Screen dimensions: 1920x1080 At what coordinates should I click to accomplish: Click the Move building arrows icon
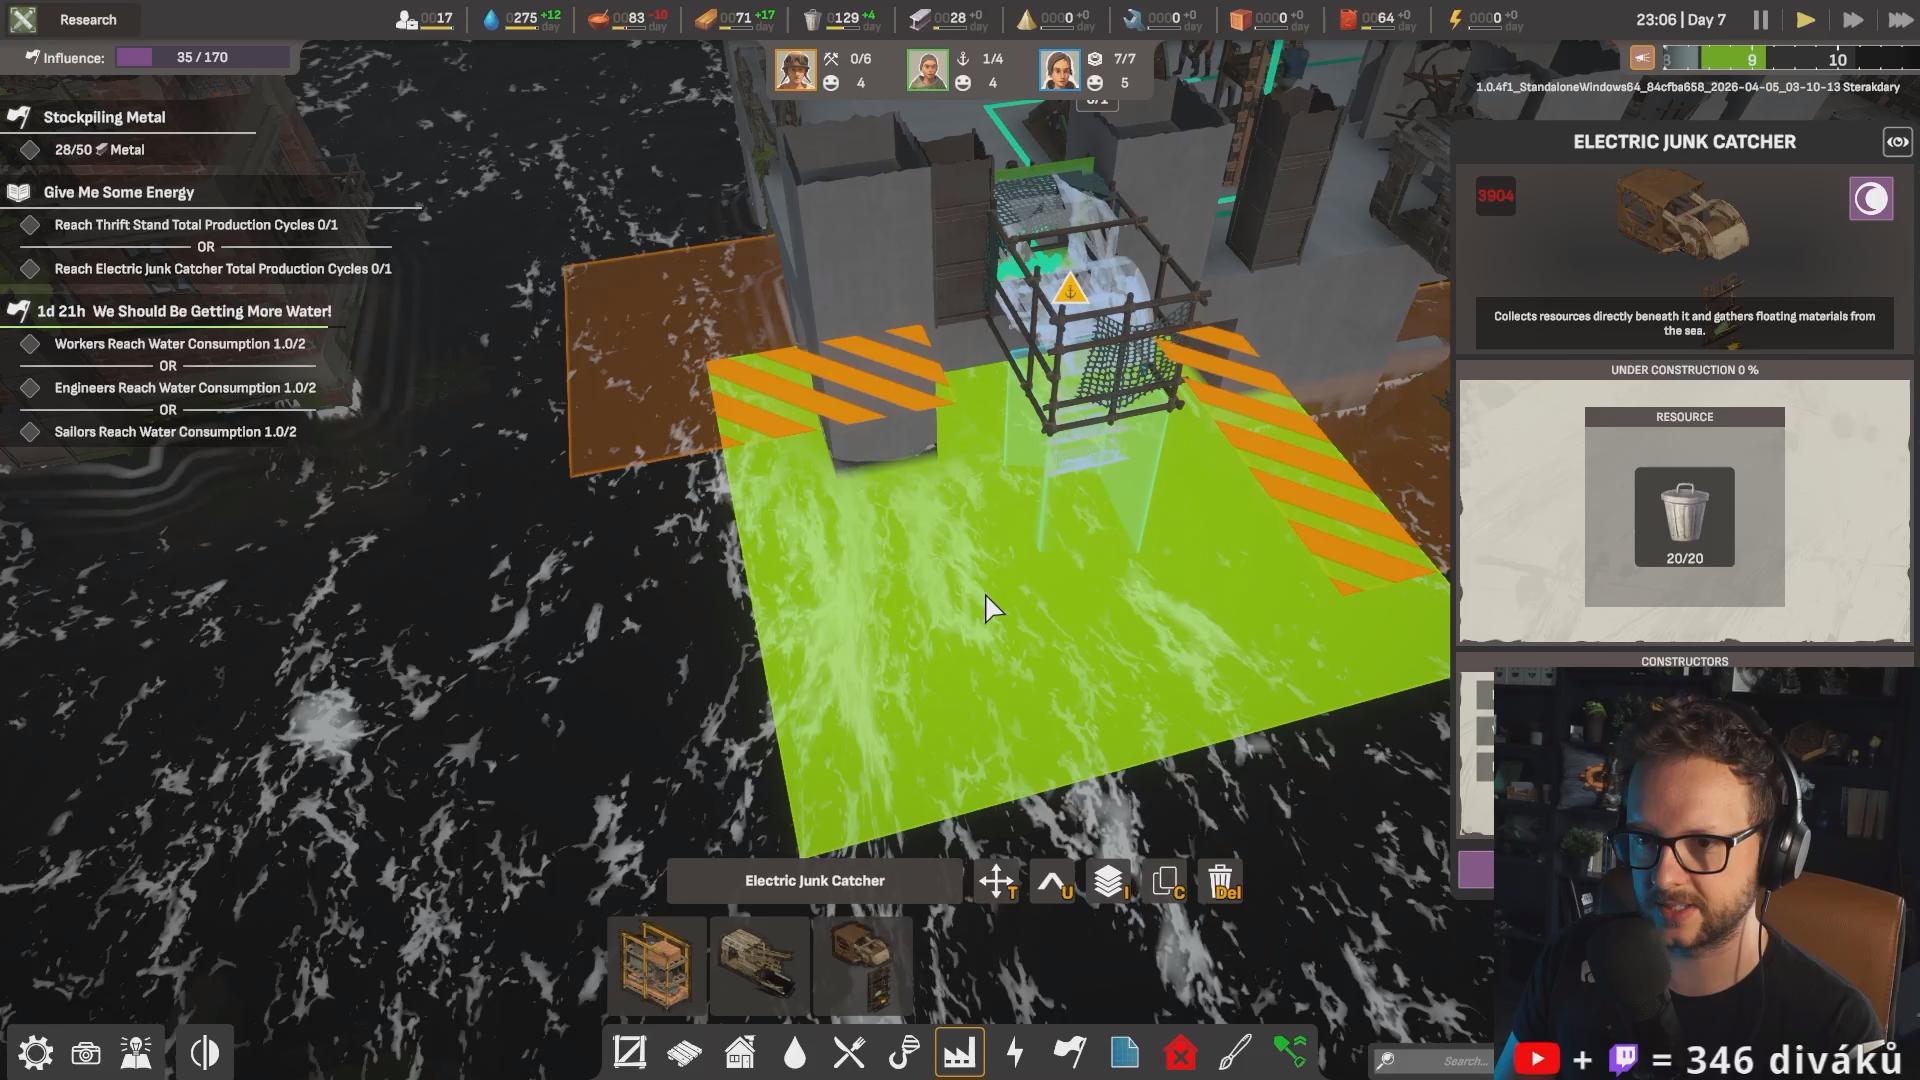(x=997, y=882)
